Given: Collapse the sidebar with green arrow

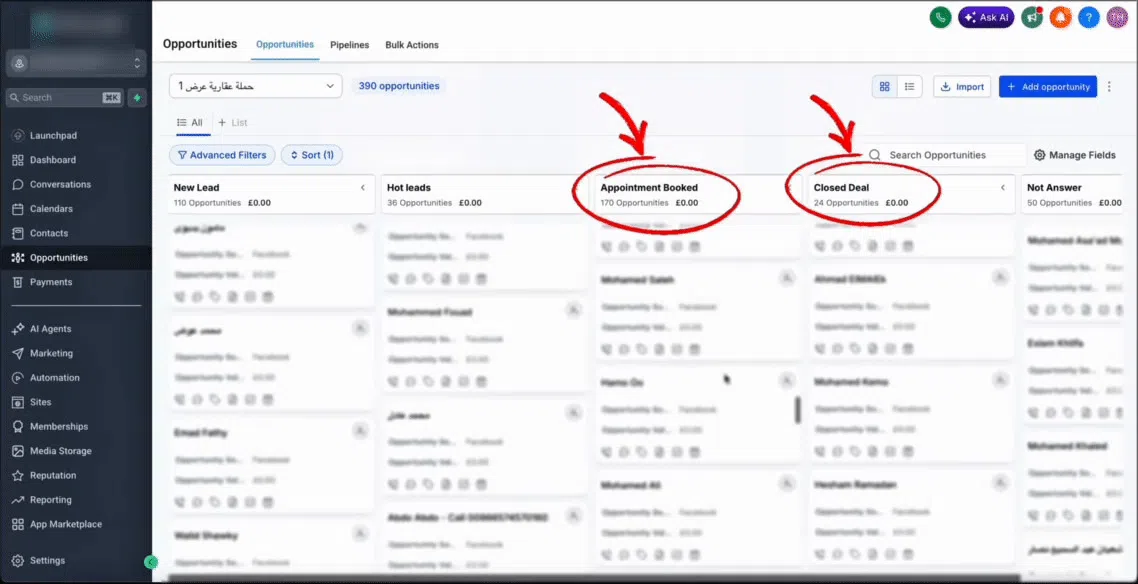Looking at the screenshot, I should pyautogui.click(x=150, y=562).
